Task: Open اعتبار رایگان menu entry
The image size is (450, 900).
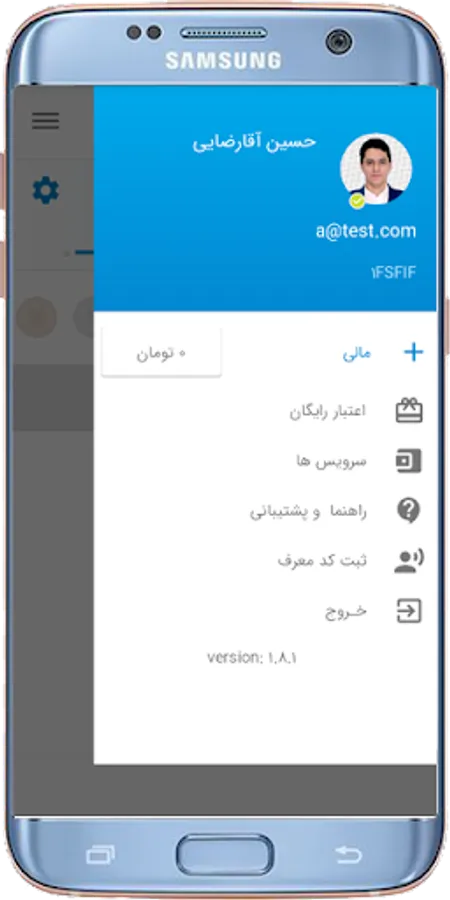Action: (x=328, y=412)
